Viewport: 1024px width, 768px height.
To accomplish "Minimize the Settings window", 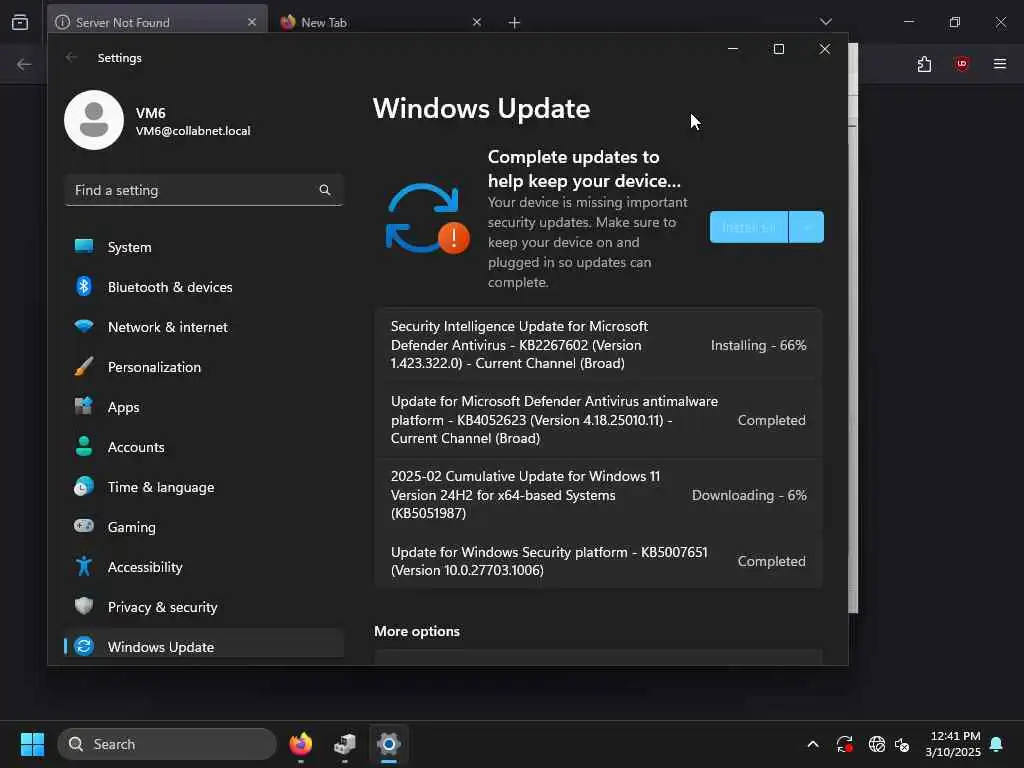I will 733,49.
